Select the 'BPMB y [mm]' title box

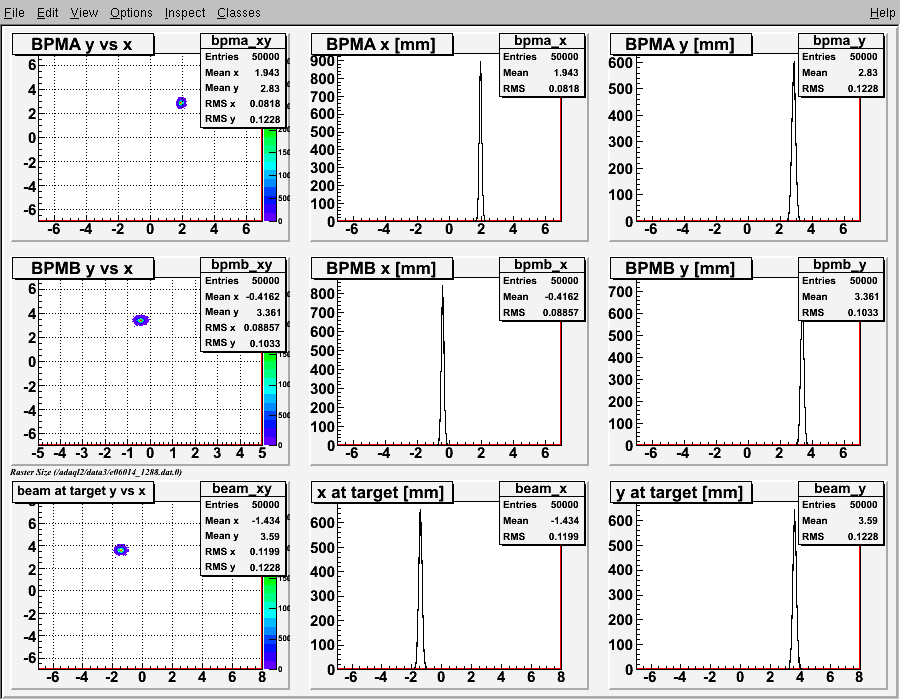pyautogui.click(x=681, y=268)
